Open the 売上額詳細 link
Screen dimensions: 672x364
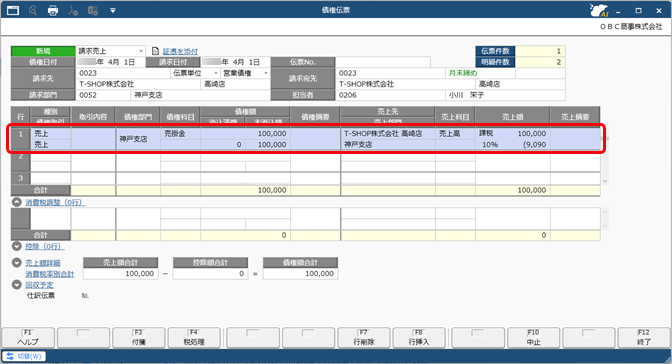(x=43, y=263)
